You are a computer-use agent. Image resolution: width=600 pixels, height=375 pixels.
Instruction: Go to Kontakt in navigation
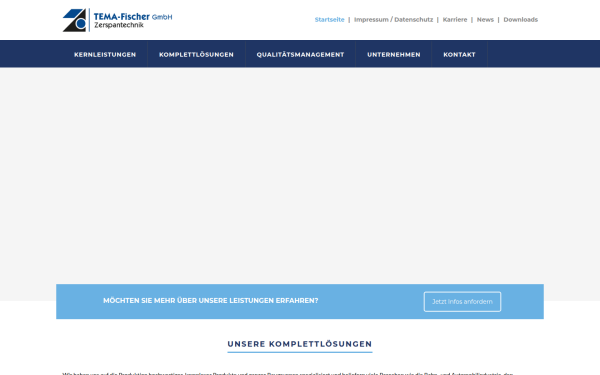tap(460, 54)
